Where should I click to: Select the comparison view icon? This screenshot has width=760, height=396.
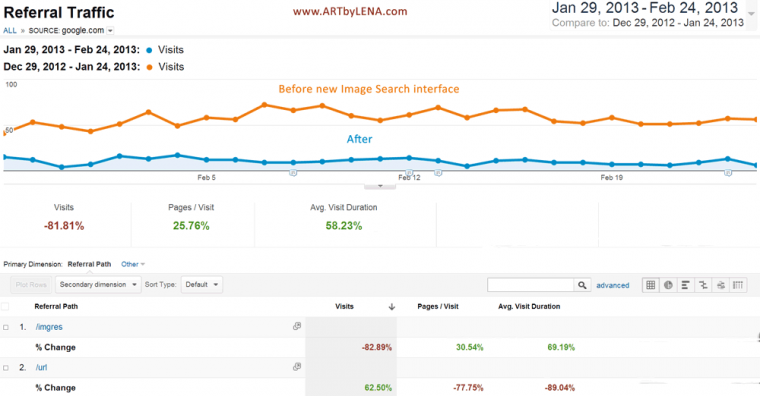tap(703, 285)
